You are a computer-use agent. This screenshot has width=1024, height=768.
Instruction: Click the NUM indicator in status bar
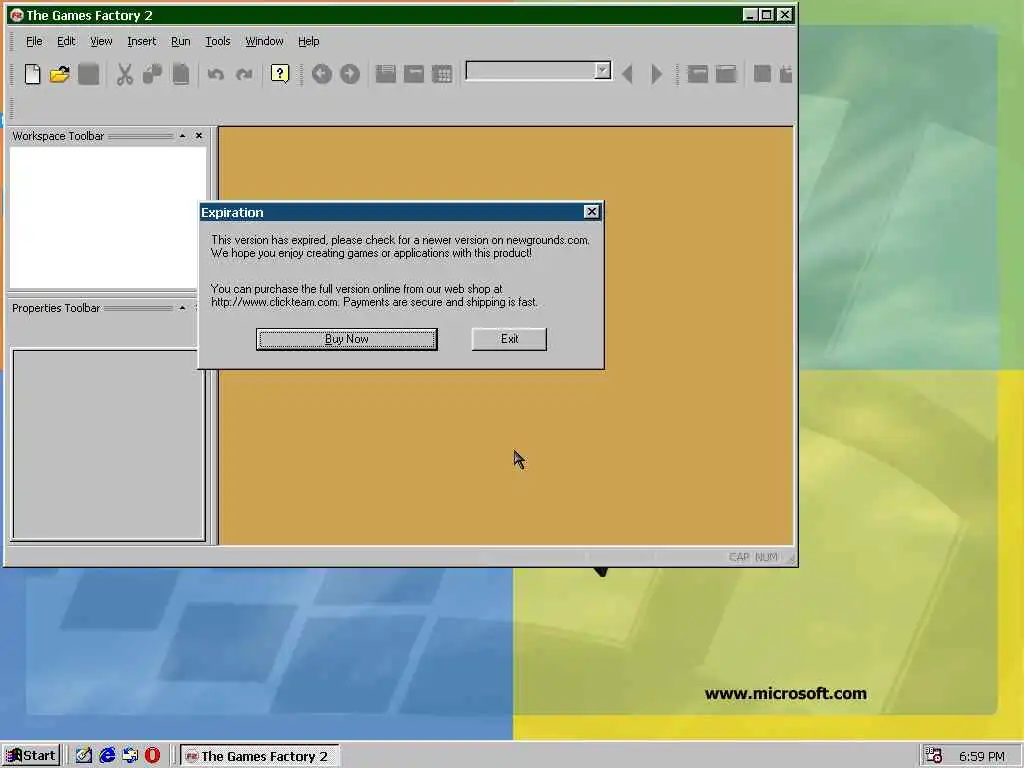pyautogui.click(x=766, y=557)
